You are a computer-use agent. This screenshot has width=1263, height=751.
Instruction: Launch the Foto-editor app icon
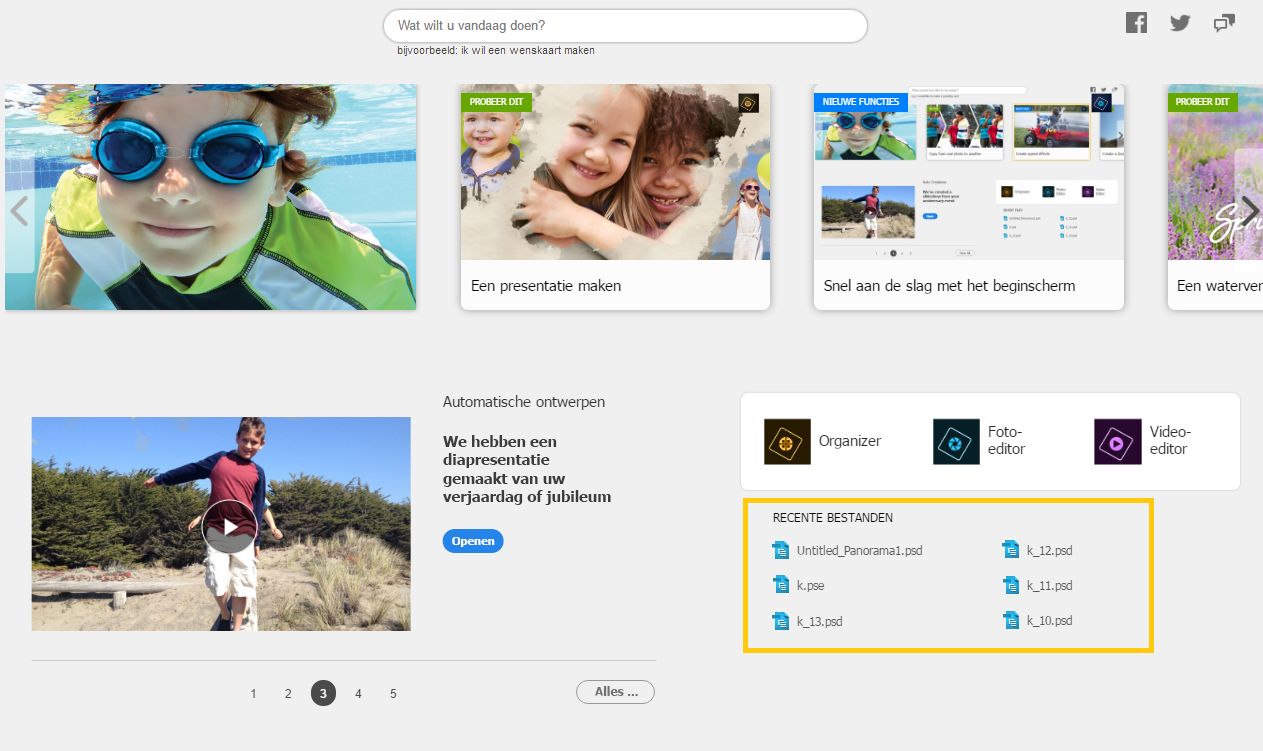pyautogui.click(x=956, y=441)
